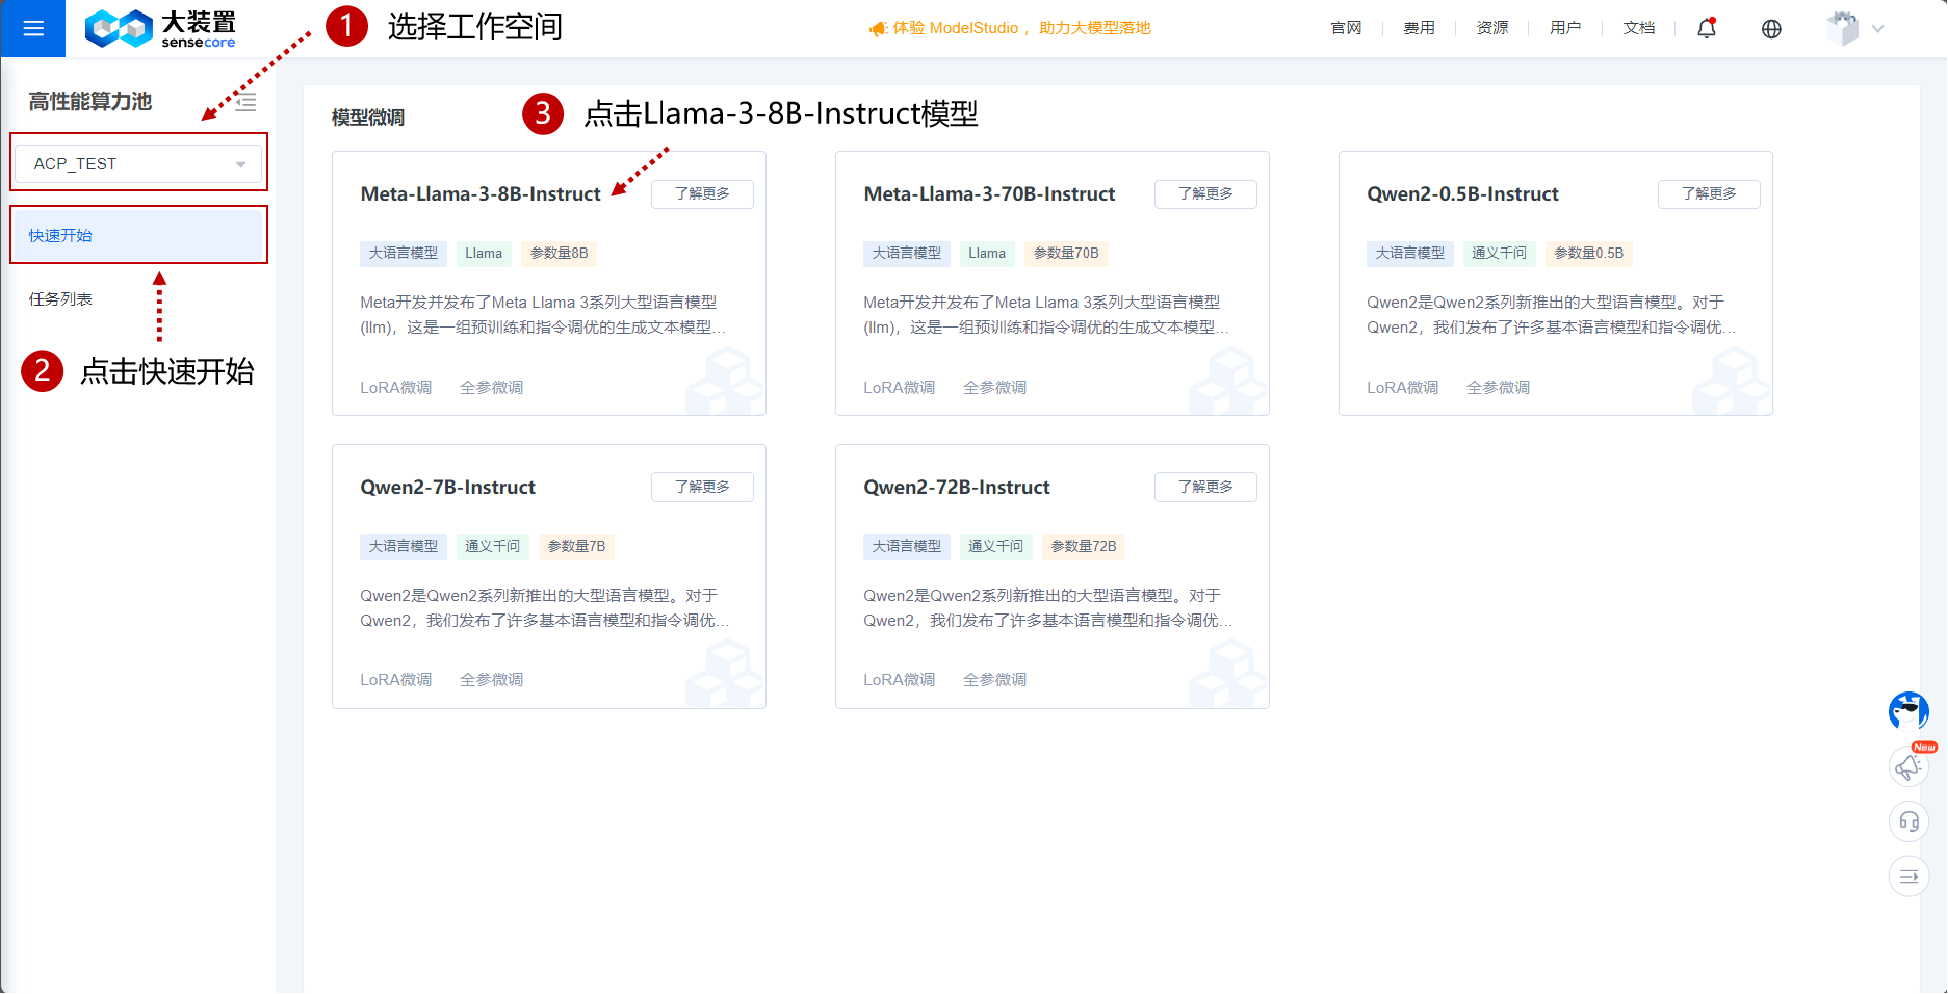The image size is (1948, 994).
Task: Open the Meta-Llama-3-8B-Instruct model title
Action: click(x=480, y=194)
